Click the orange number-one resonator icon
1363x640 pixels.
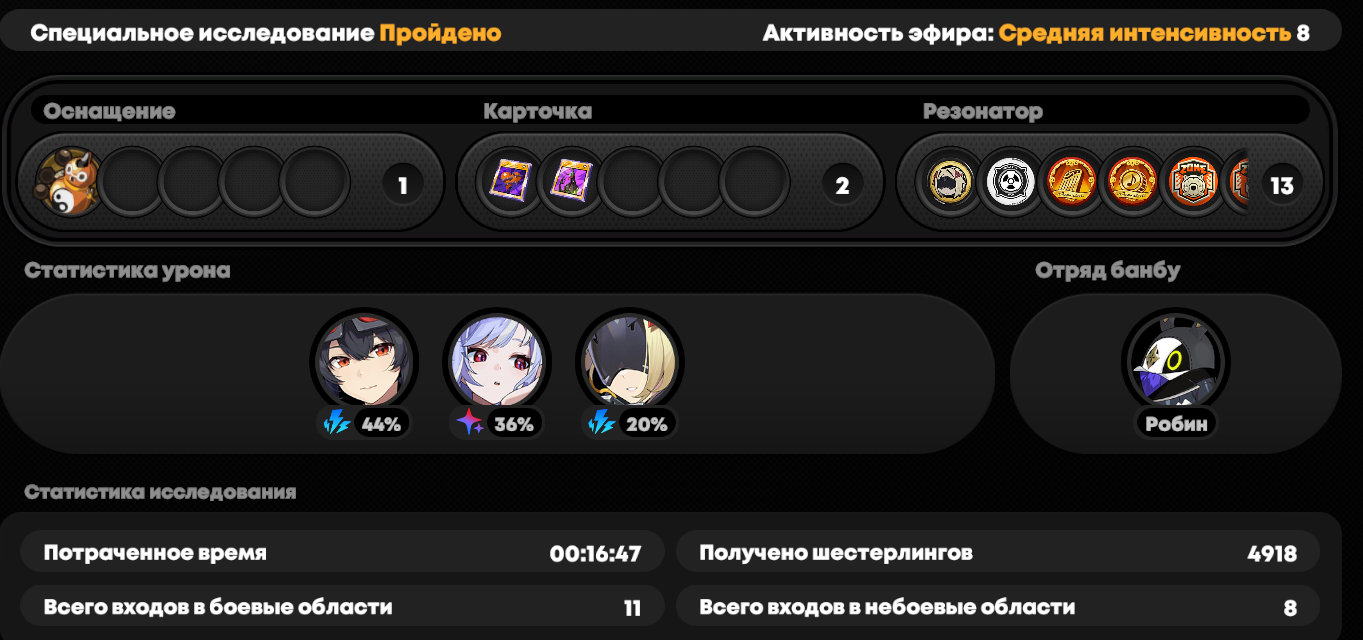(x=1069, y=183)
